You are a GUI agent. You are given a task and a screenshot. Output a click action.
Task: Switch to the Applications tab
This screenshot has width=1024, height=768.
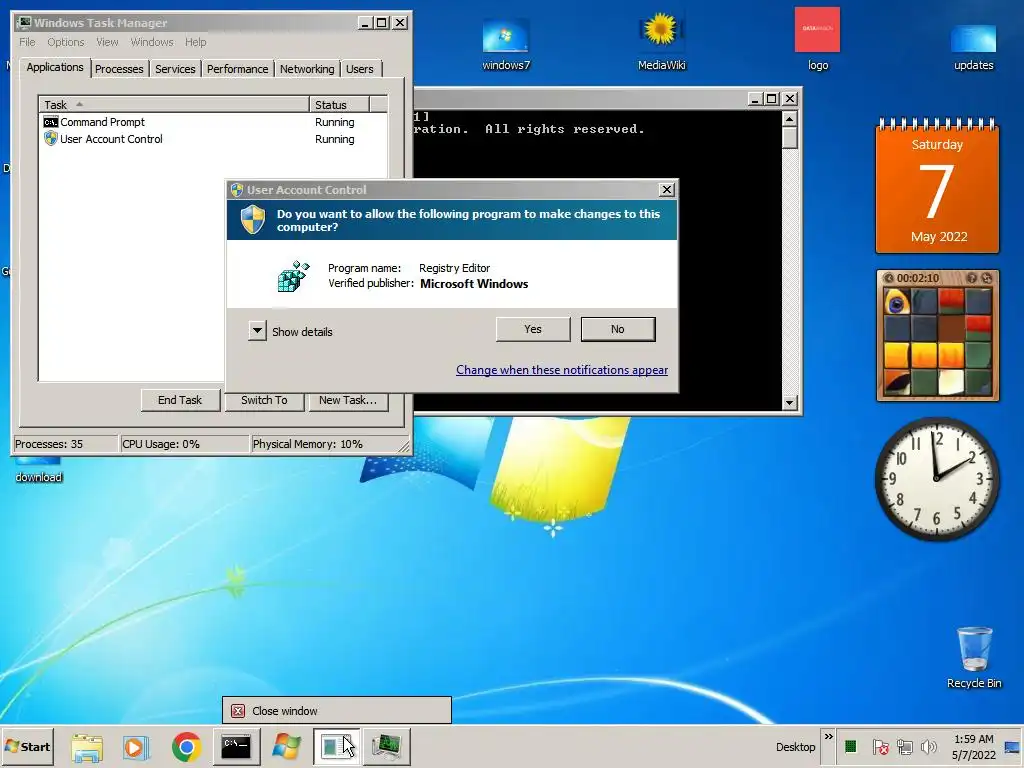55,67
